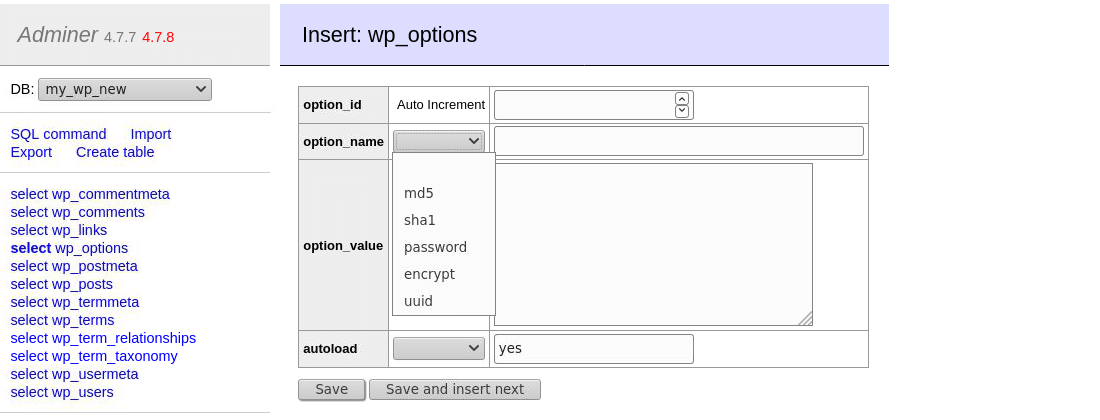This screenshot has width=1100, height=420.
Task: Choose md5 from the function dropdown list
Action: (x=419, y=193)
